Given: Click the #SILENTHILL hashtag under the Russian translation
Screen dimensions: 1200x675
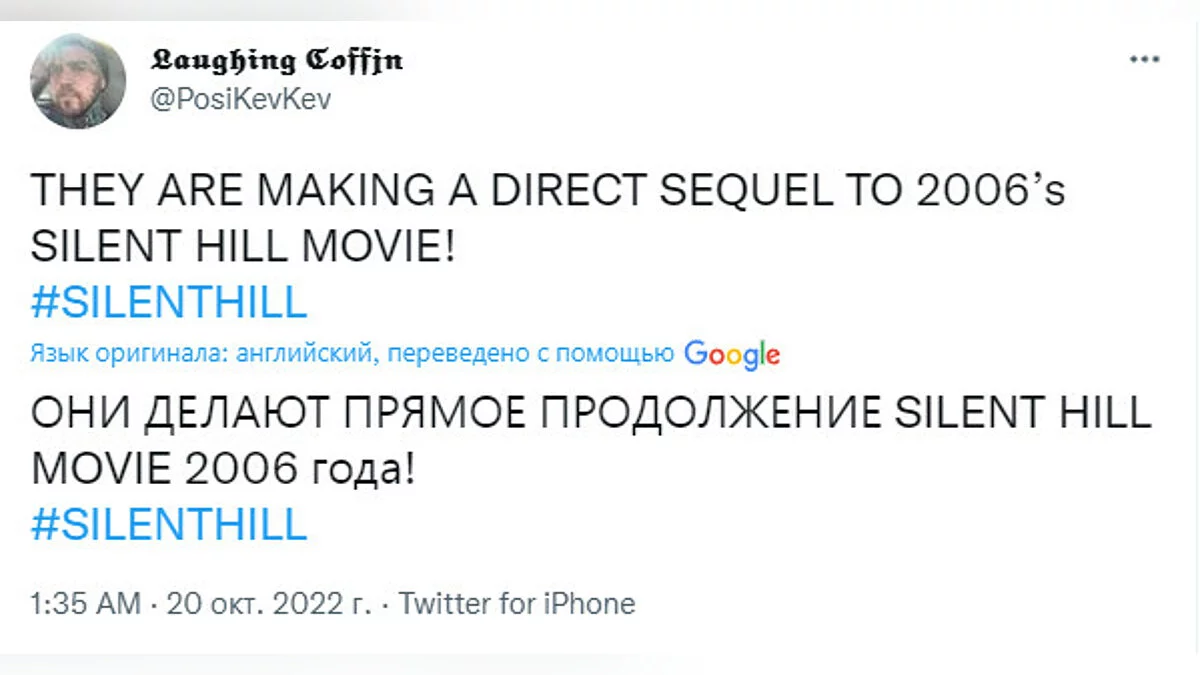Looking at the screenshot, I should click(169, 525).
